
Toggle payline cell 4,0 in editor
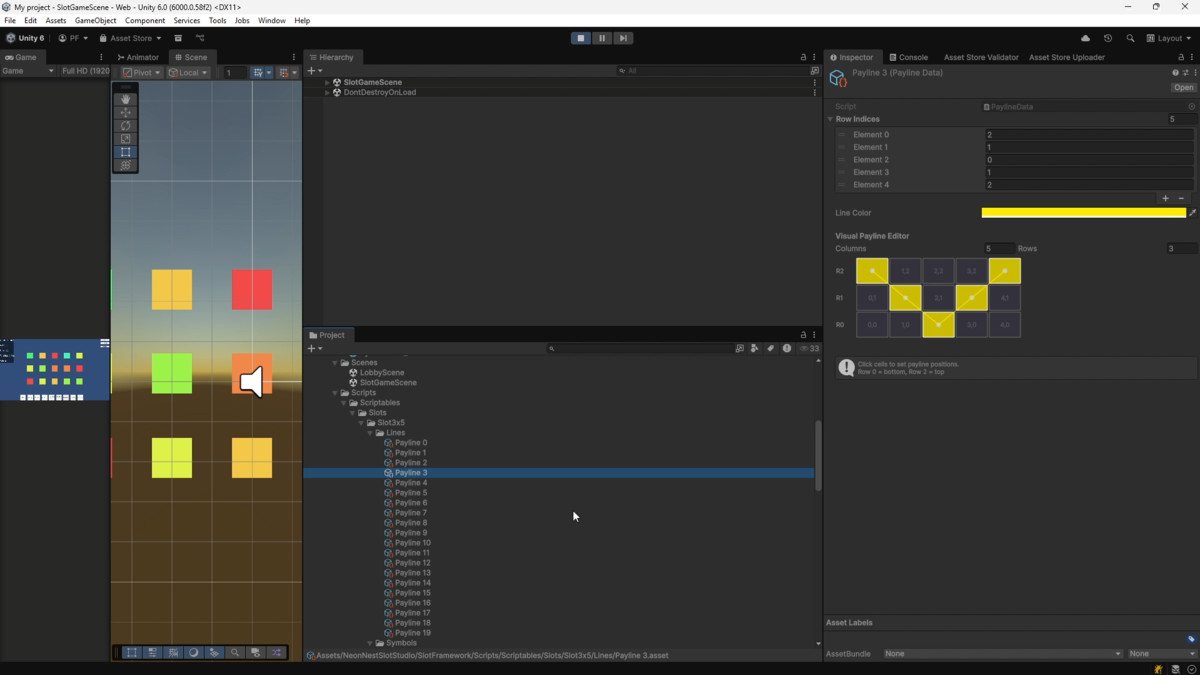[1004, 325]
